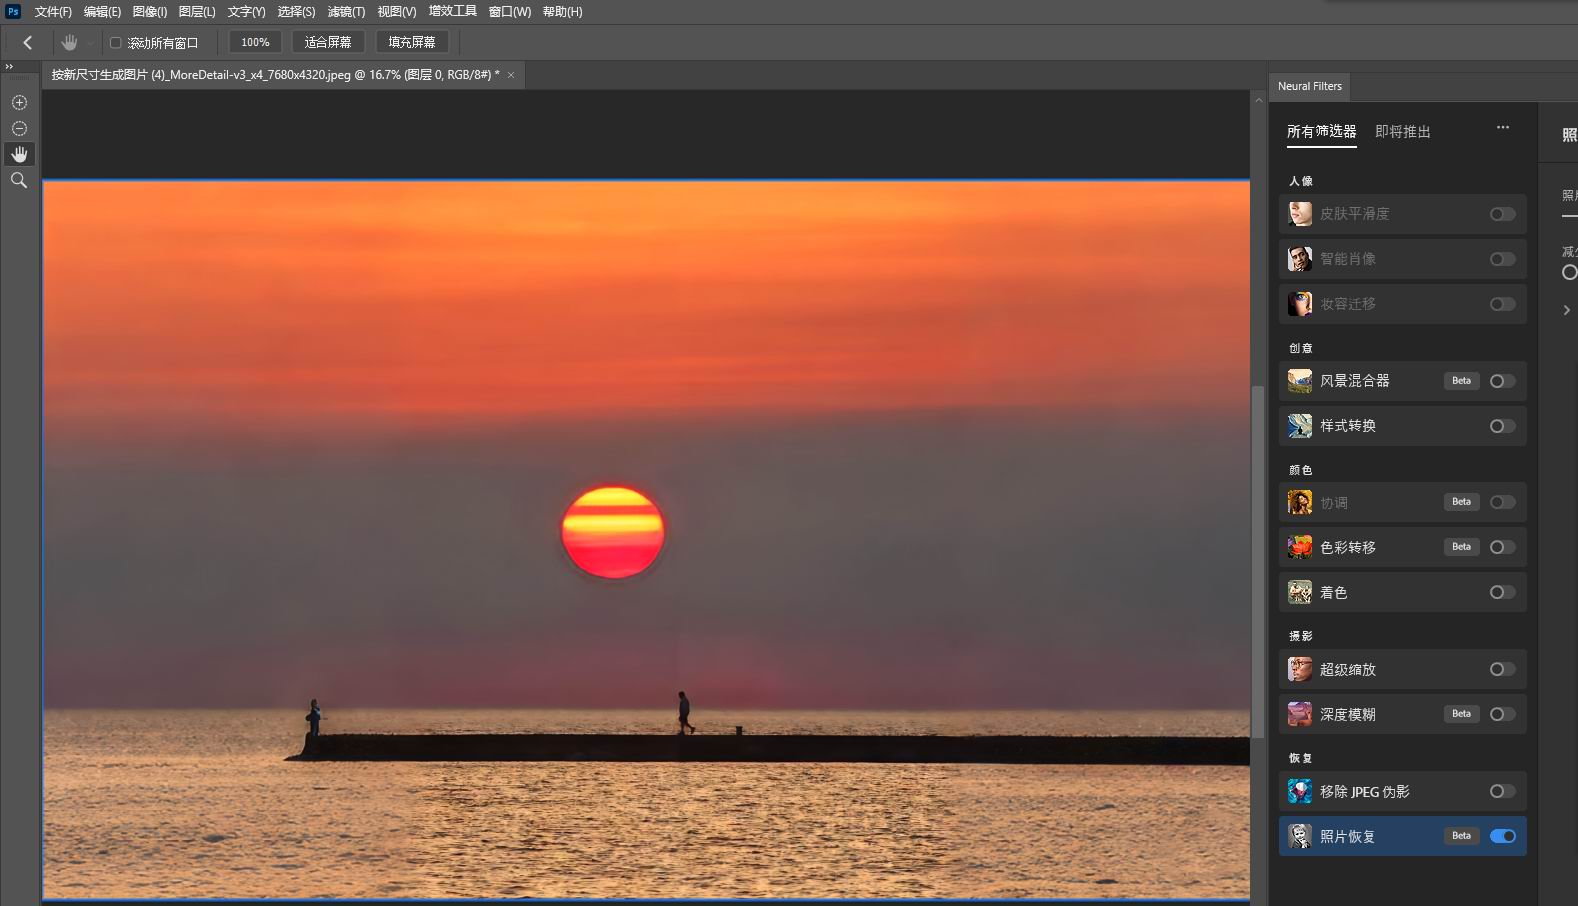Click the 样式转换 filter thumbnail icon
The image size is (1578, 906).
pos(1299,426)
